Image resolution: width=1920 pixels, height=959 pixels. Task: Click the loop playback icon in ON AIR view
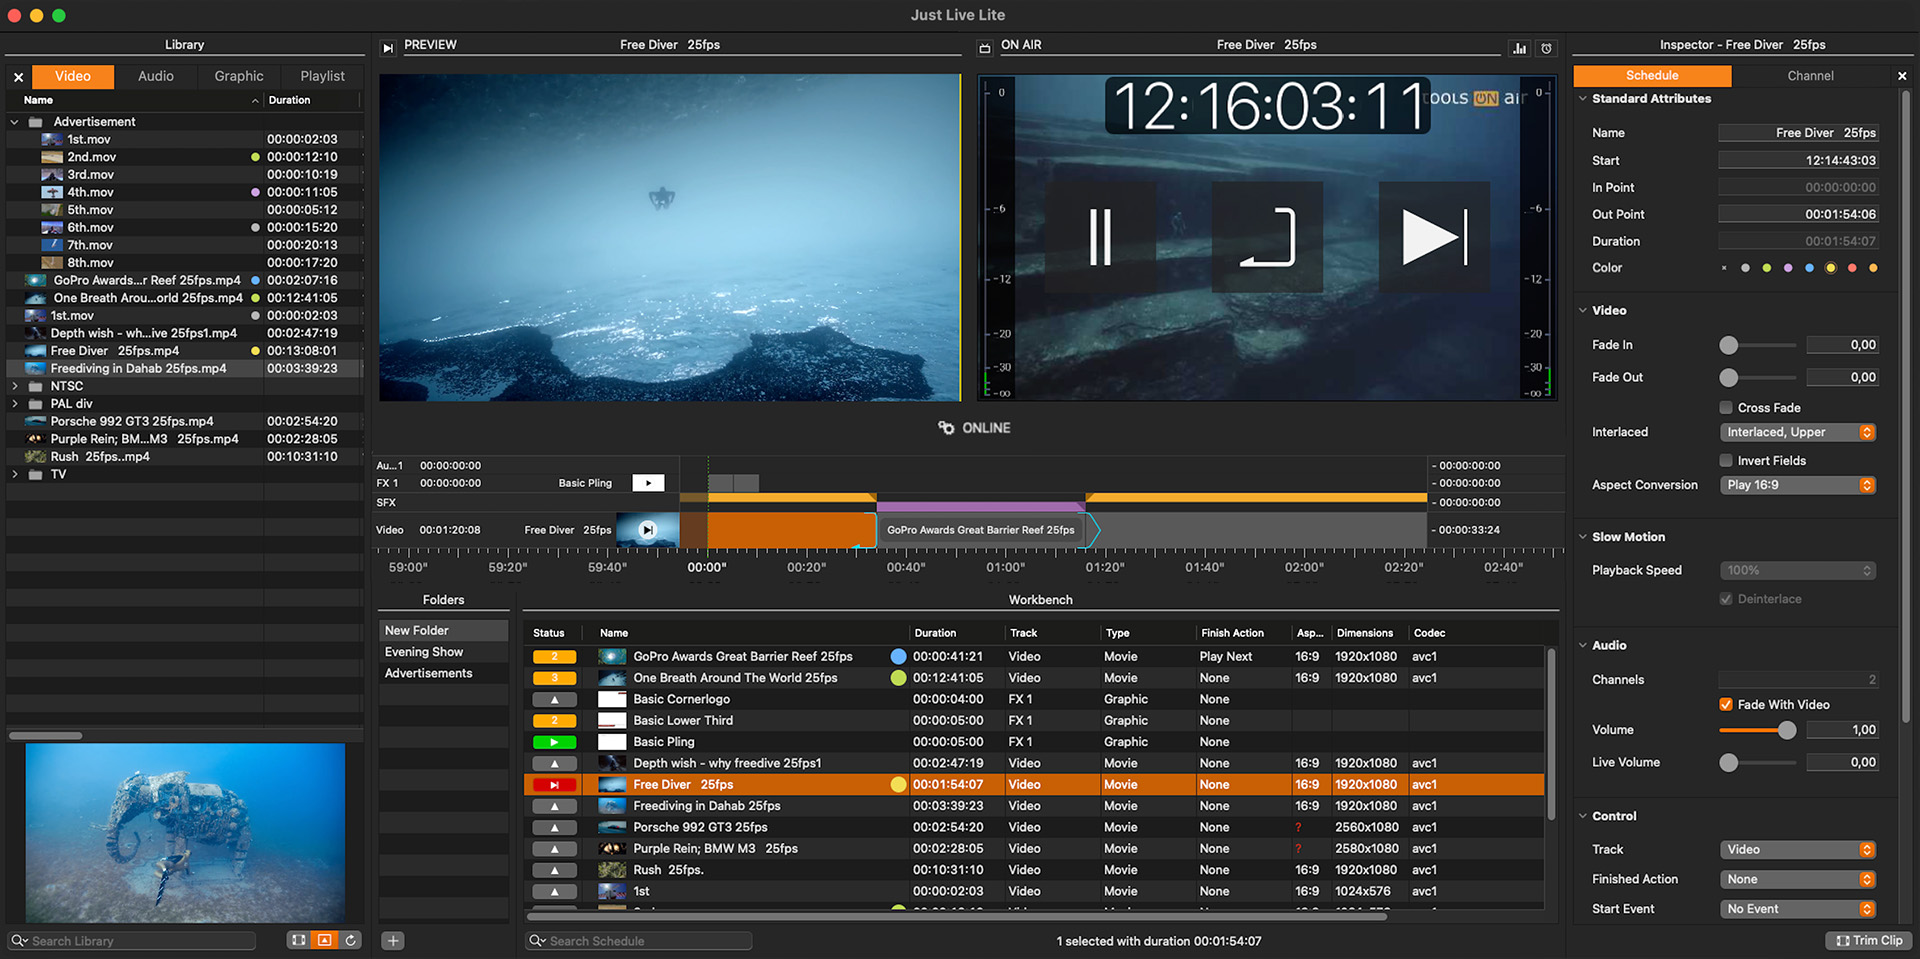(1267, 237)
